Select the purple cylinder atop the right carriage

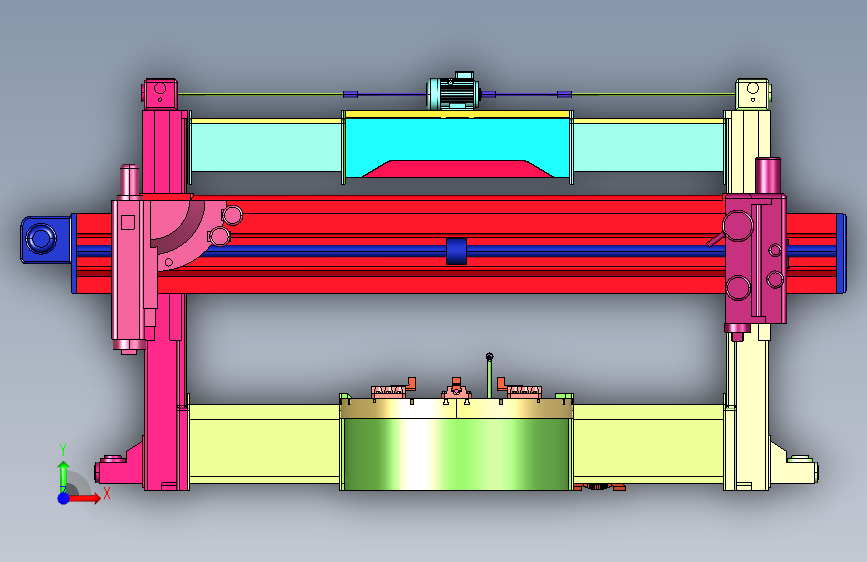(x=768, y=175)
